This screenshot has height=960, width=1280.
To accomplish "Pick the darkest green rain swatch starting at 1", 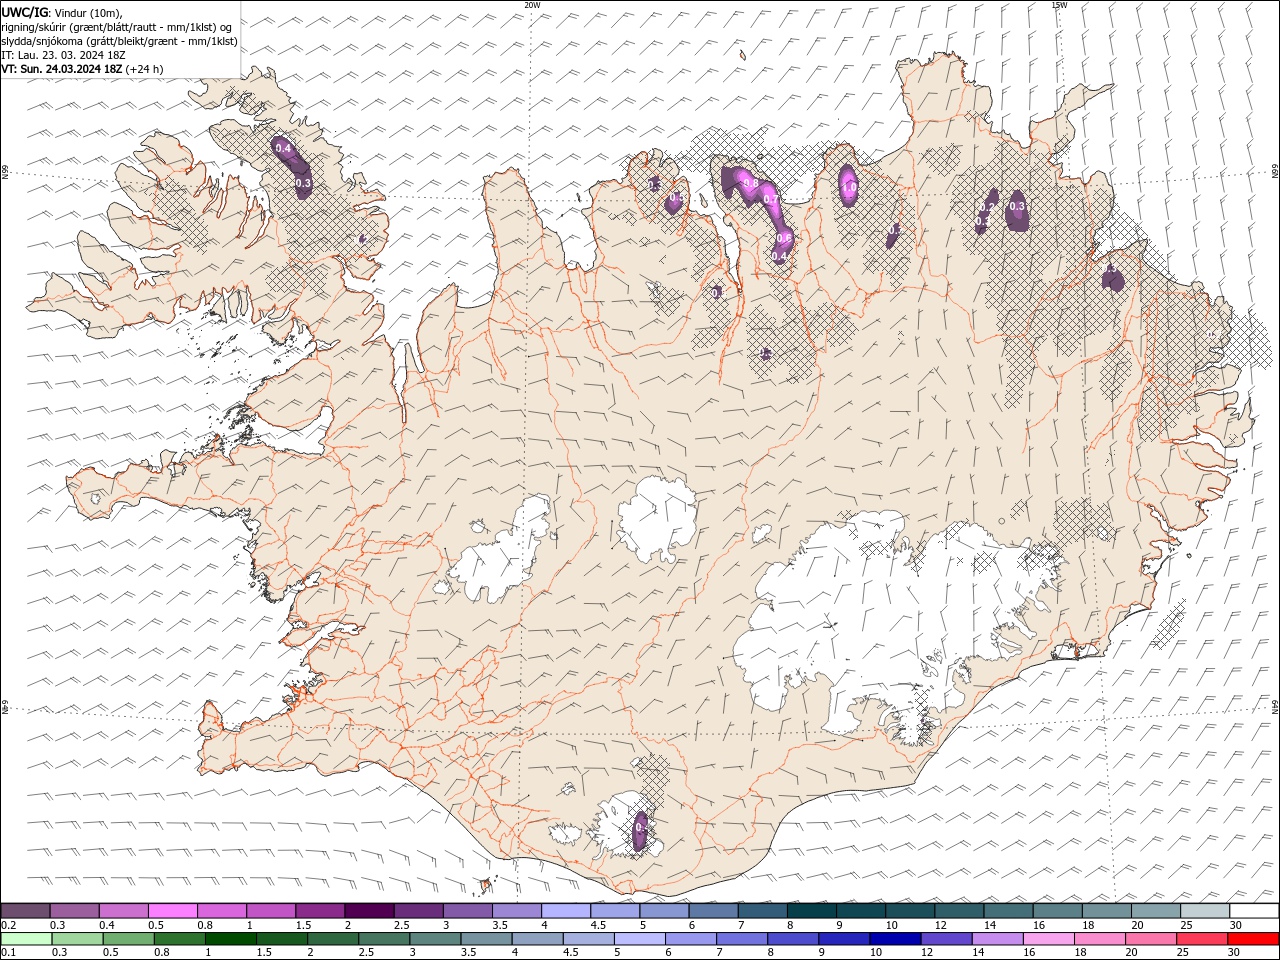I will pyautogui.click(x=231, y=939).
